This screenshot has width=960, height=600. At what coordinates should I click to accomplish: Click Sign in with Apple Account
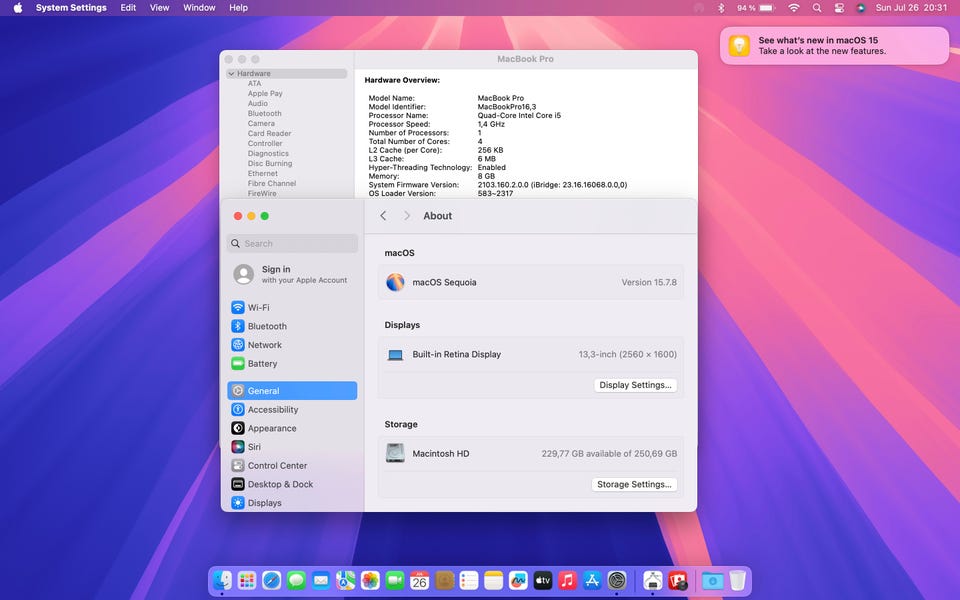(x=292, y=274)
